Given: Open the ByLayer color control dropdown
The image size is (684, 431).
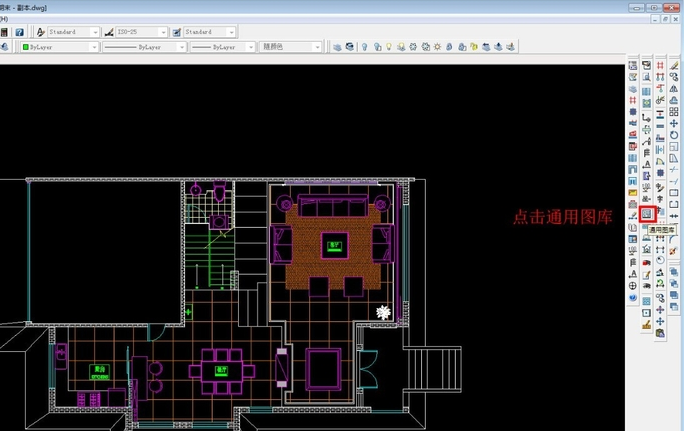Looking at the screenshot, I should point(94,47).
